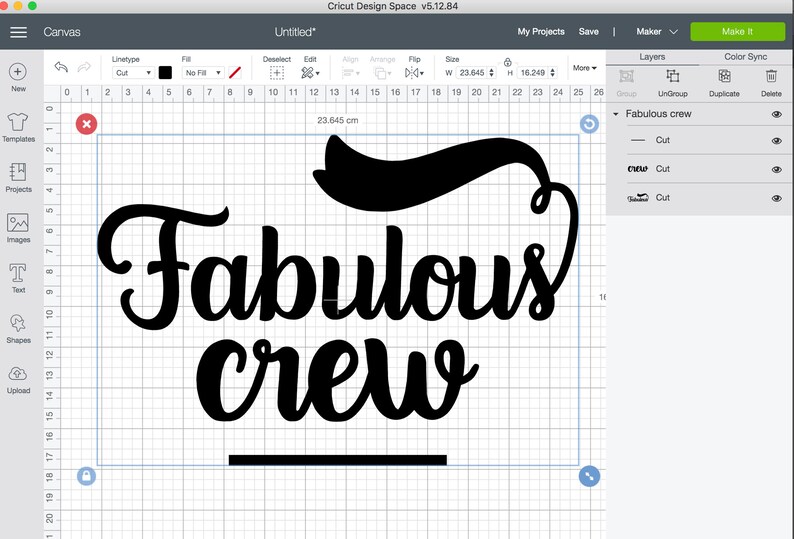794x539 pixels.
Task: Add Text from the sidebar
Action: pyautogui.click(x=18, y=278)
